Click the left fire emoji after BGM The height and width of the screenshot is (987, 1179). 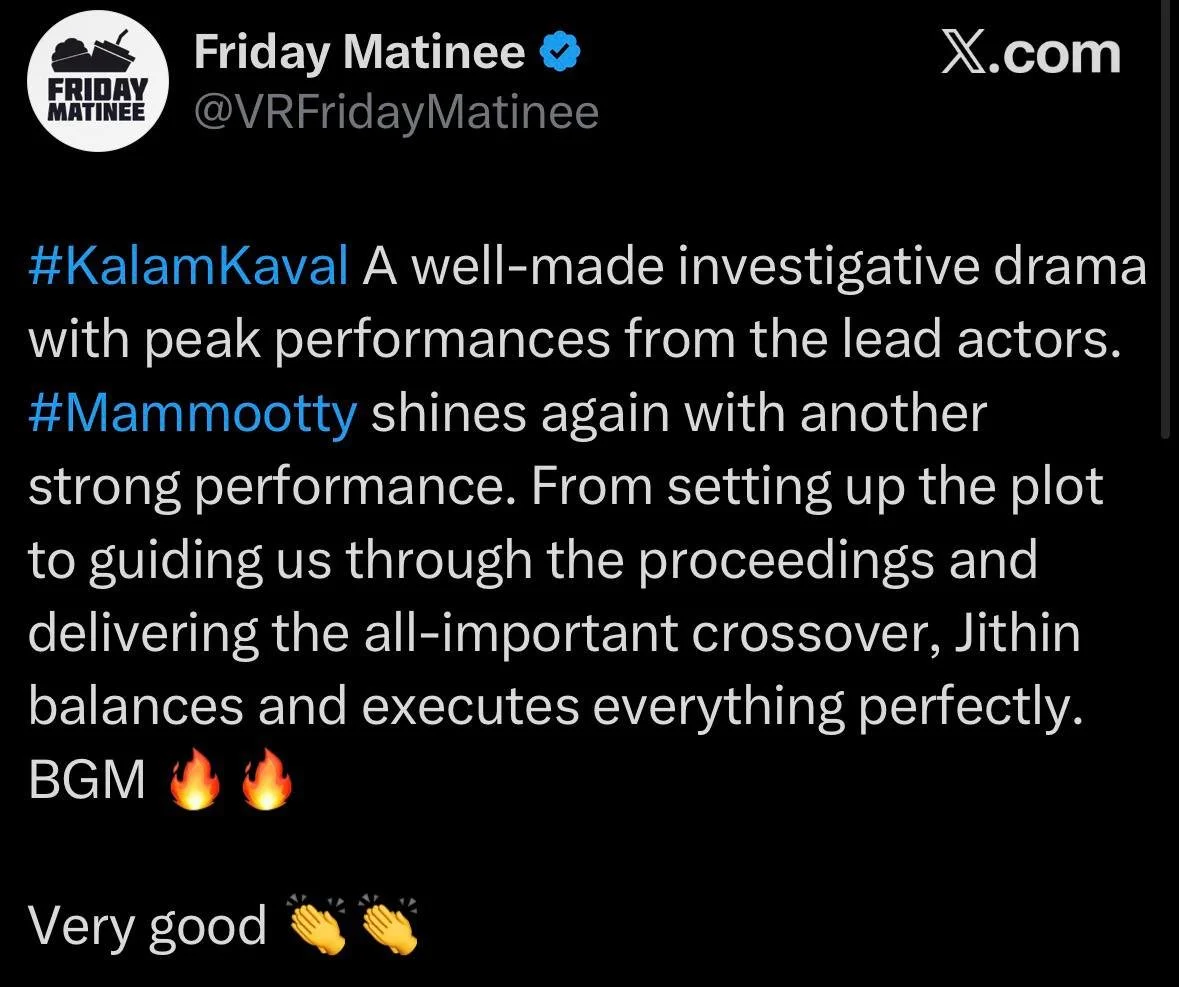tap(195, 778)
